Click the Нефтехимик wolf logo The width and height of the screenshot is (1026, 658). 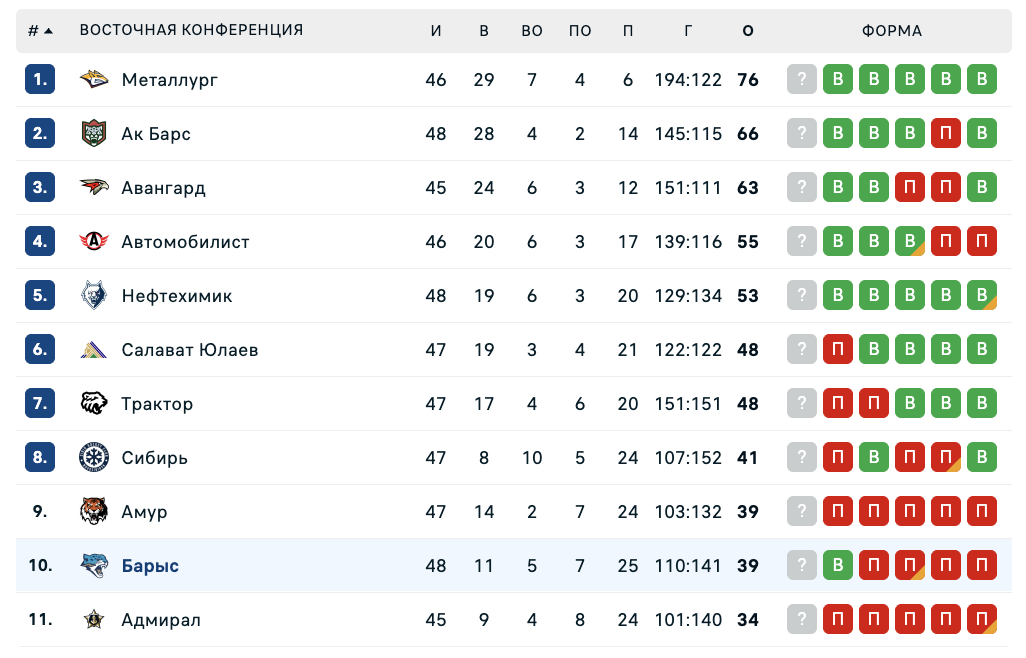tap(94, 296)
